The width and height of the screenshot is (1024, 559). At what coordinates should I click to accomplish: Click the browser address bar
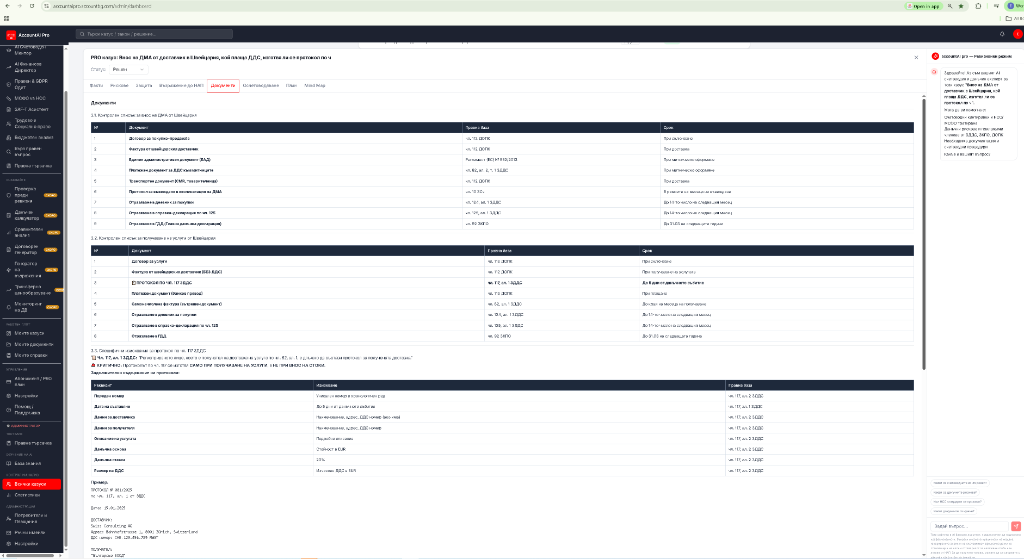[x=470, y=6]
